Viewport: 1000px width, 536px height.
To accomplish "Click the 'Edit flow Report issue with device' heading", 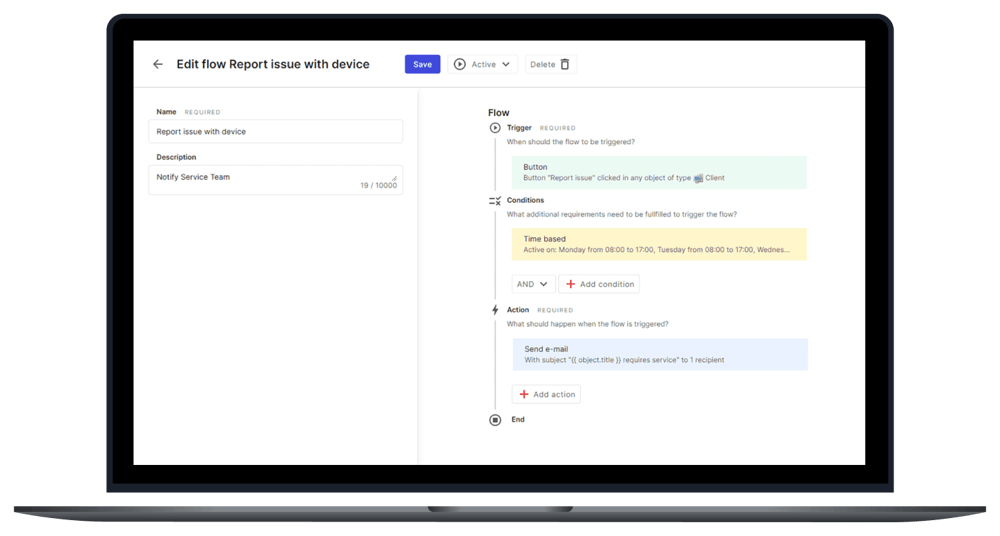I will click(273, 64).
